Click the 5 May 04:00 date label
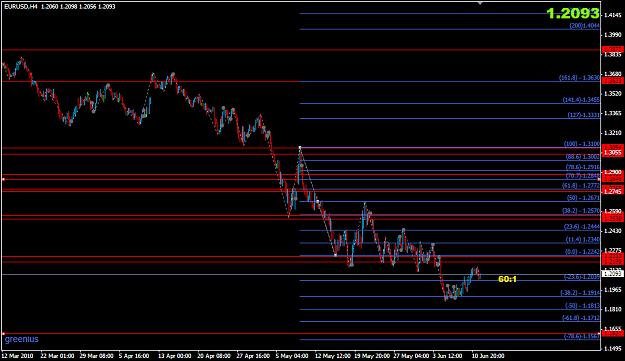Screen dimensions: 625x361 click(x=292, y=356)
